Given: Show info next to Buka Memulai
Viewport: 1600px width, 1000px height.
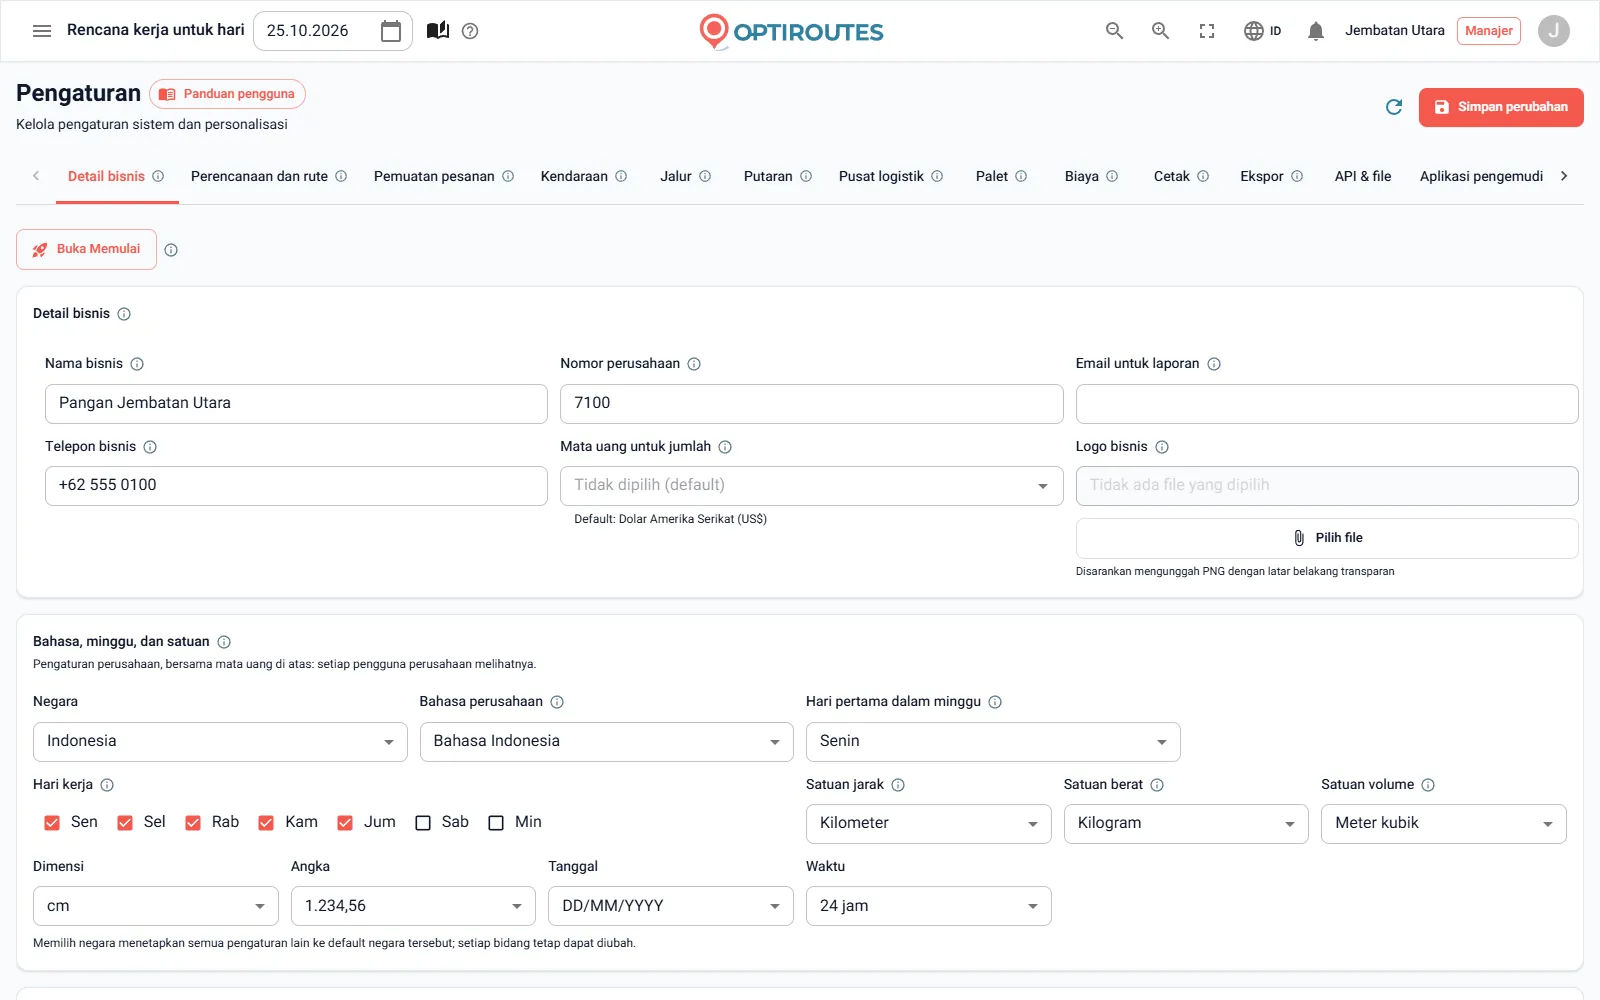Looking at the screenshot, I should pos(171,250).
